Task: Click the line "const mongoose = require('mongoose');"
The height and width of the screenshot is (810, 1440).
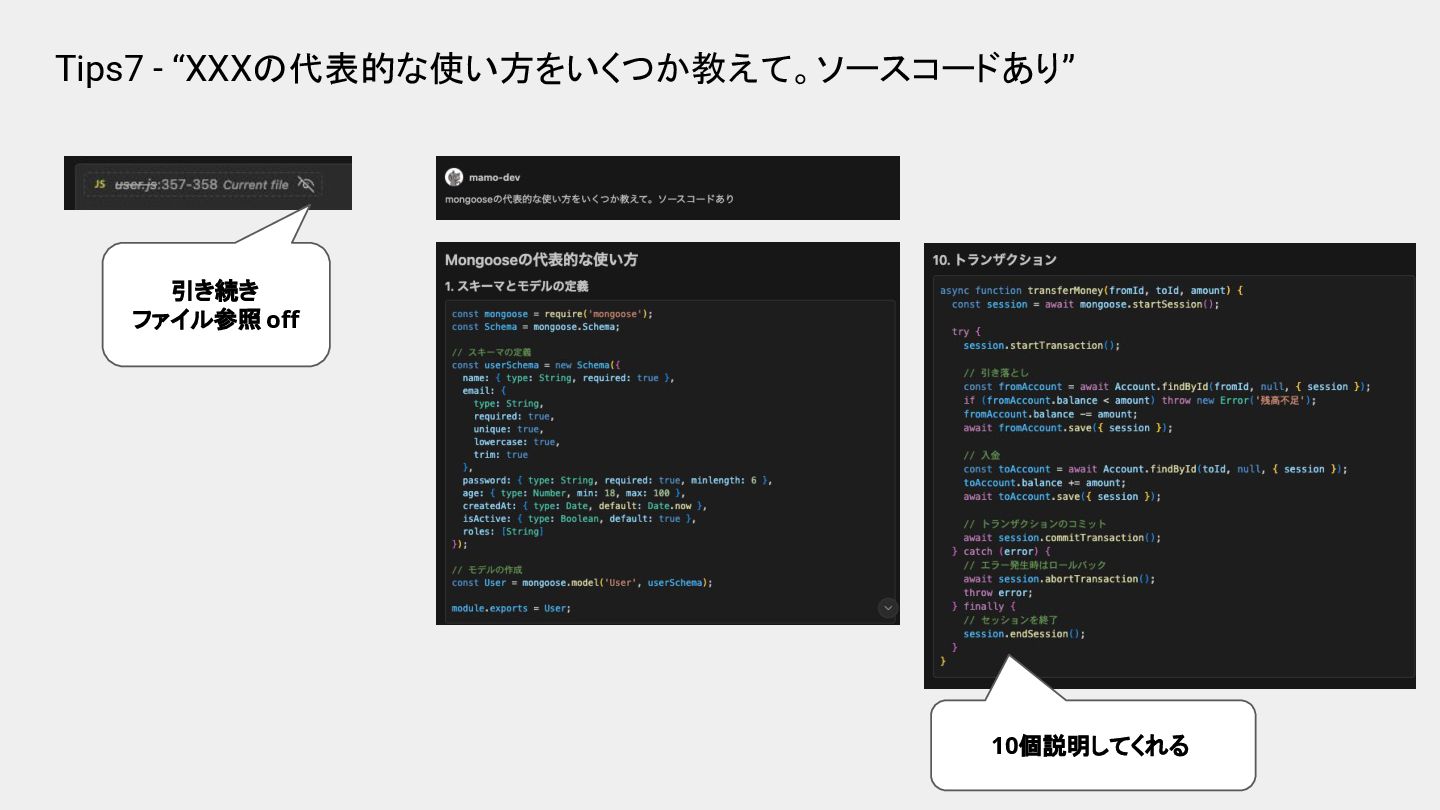Action: (552, 313)
